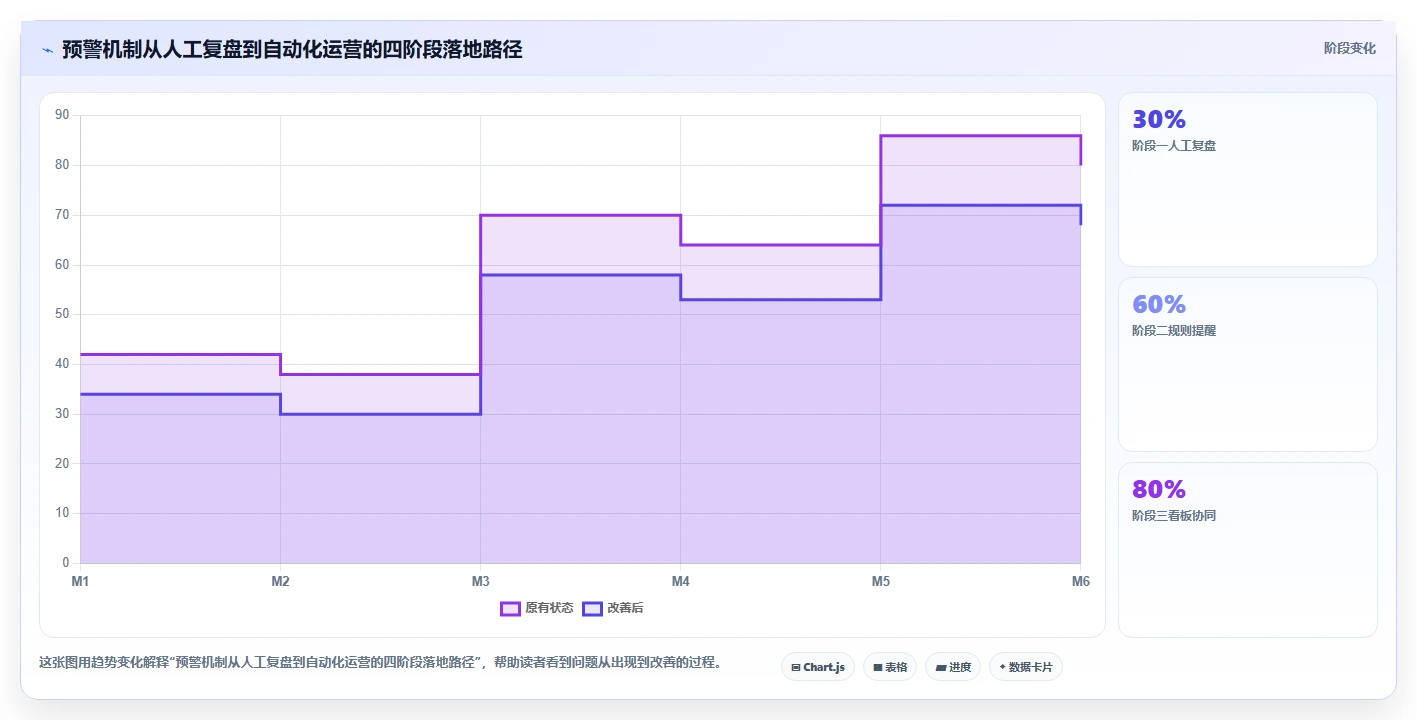This screenshot has height=720, width=1417.
Task: Click the 阶段三看板协同 label
Action: click(x=1174, y=516)
